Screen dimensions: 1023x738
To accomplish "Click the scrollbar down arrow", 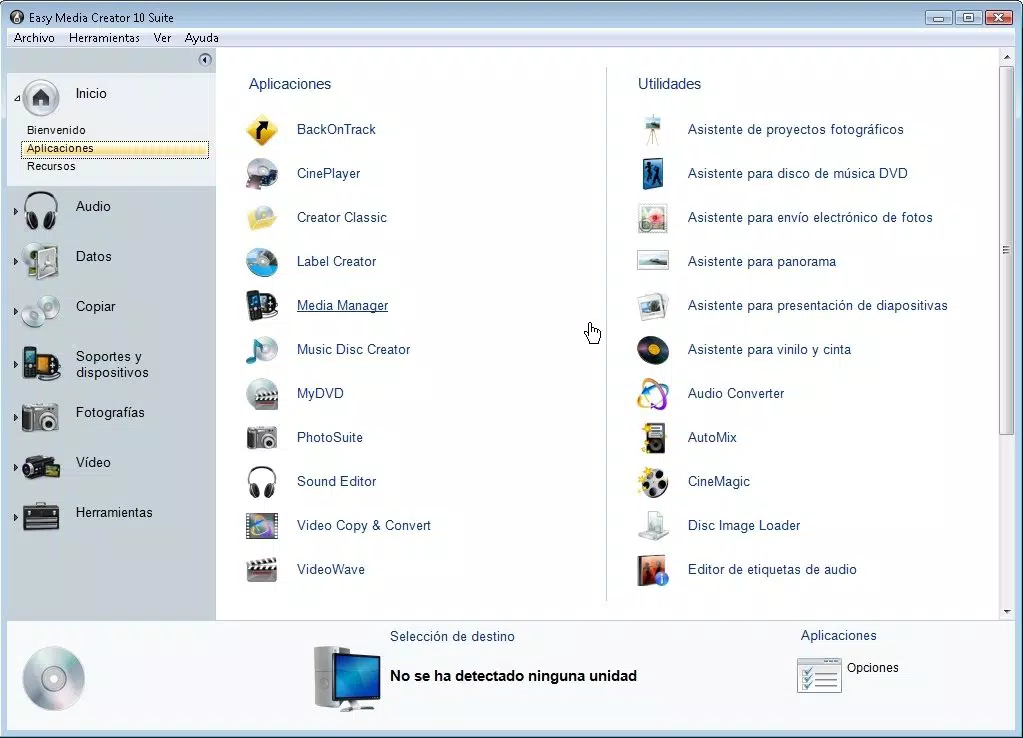I will [x=1007, y=612].
